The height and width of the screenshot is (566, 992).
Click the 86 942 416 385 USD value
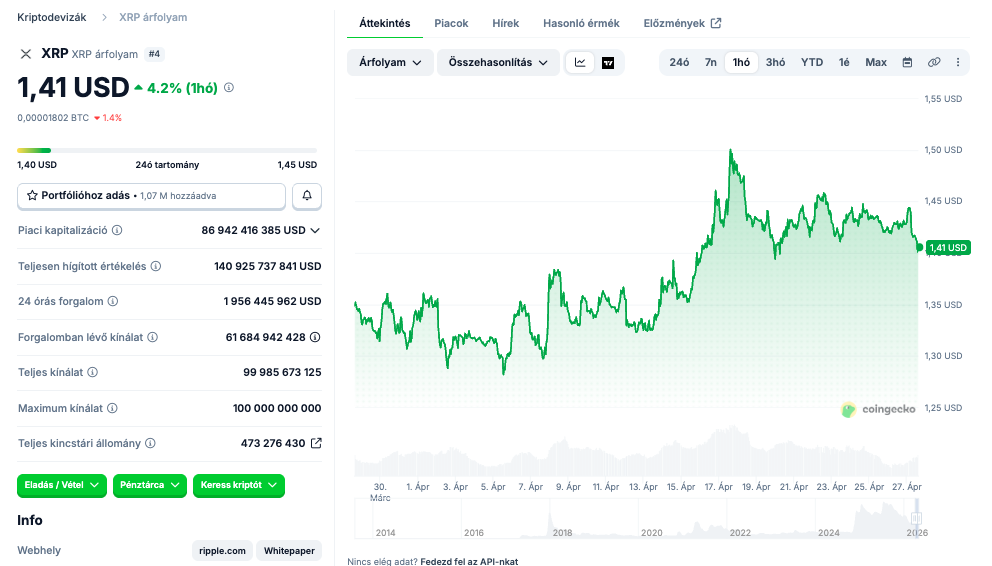coord(254,230)
